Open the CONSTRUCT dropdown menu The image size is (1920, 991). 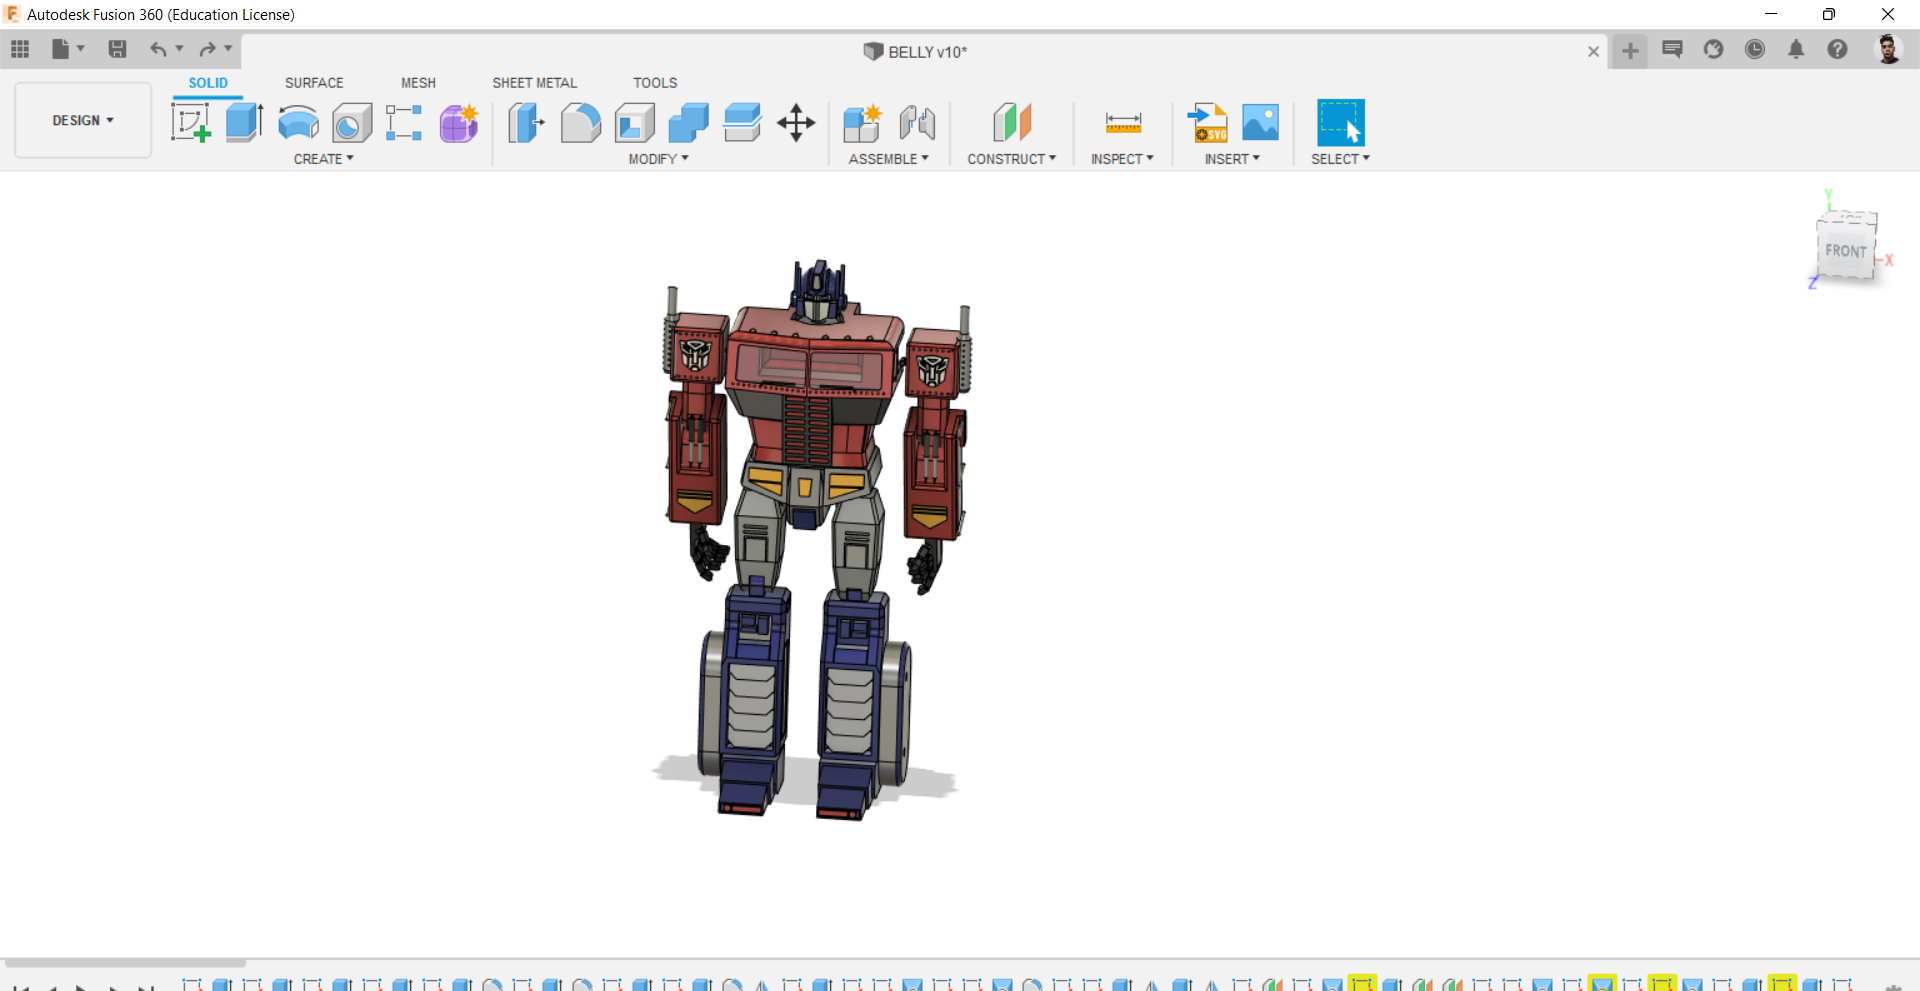tap(1011, 159)
